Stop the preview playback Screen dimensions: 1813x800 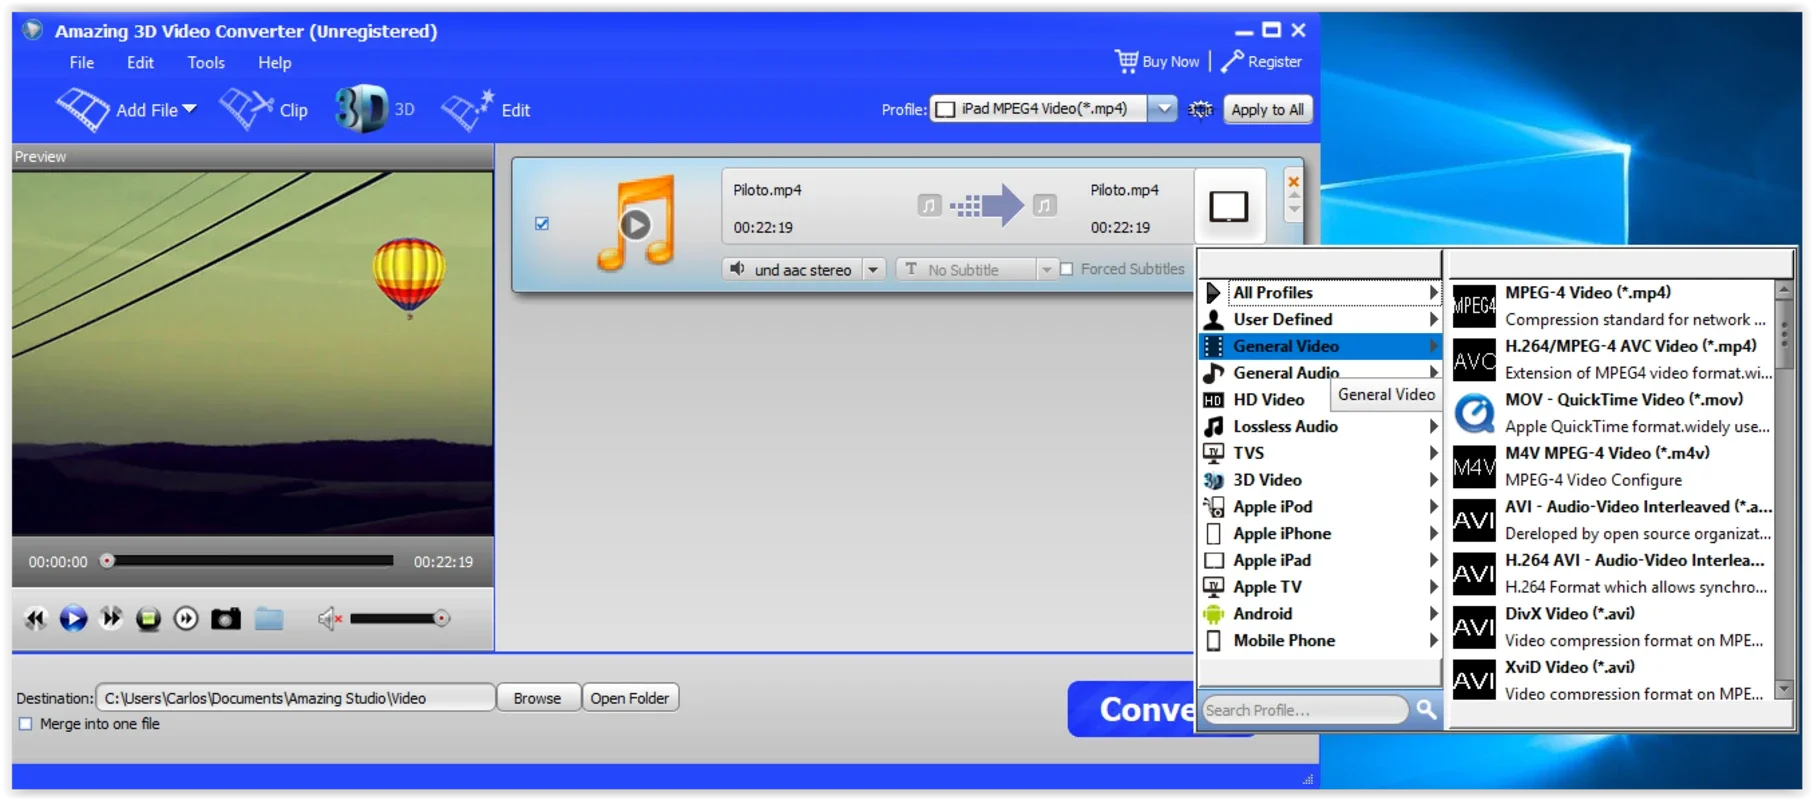(x=148, y=619)
